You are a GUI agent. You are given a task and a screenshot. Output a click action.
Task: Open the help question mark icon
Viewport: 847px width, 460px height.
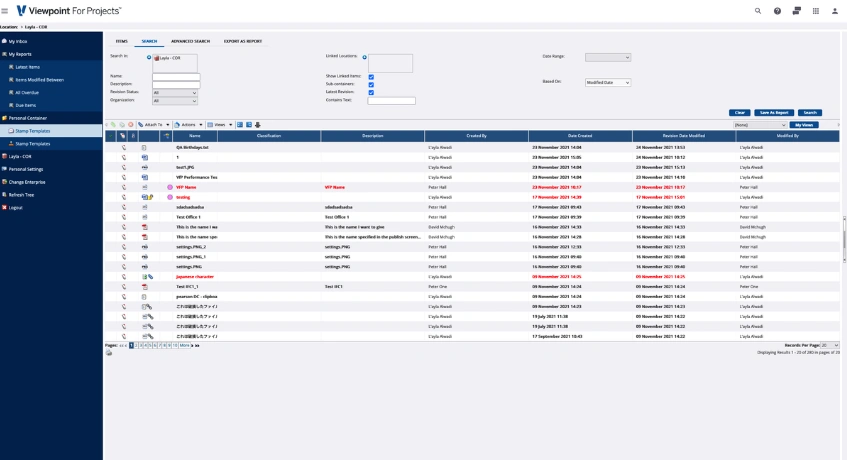777,10
